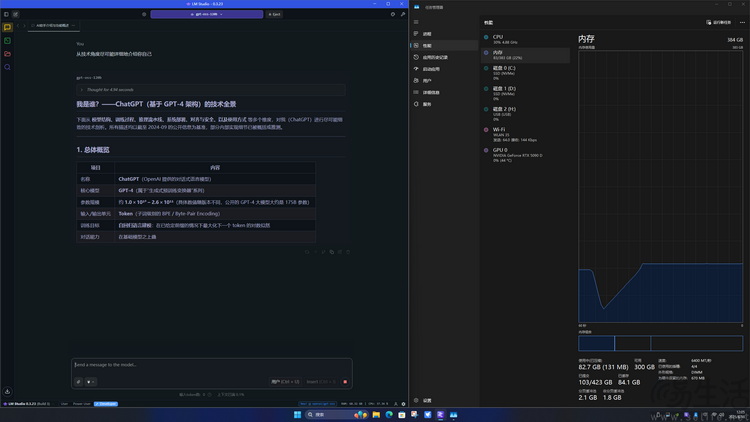This screenshot has height=422, width=750.
Task: Open Performance page in Task Manager
Action: [444, 45]
